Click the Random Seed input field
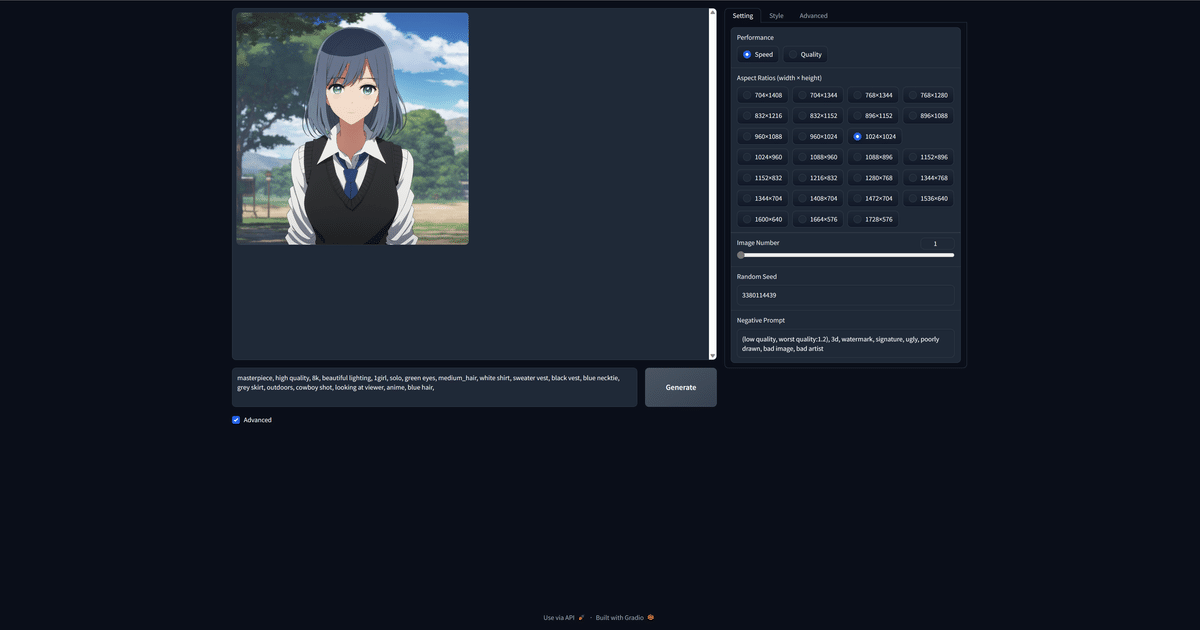This screenshot has width=1200, height=630. coord(845,295)
